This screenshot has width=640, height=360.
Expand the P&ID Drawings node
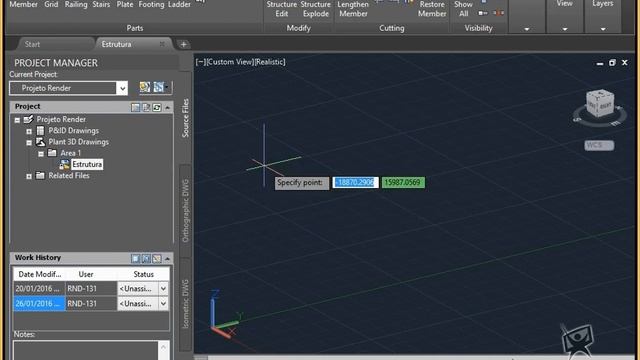(29, 131)
